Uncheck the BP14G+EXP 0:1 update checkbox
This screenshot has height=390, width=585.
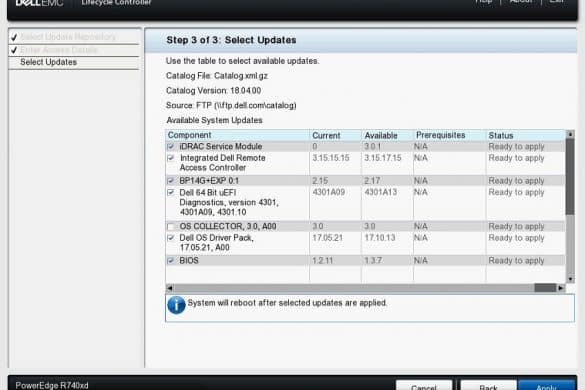[x=171, y=181]
